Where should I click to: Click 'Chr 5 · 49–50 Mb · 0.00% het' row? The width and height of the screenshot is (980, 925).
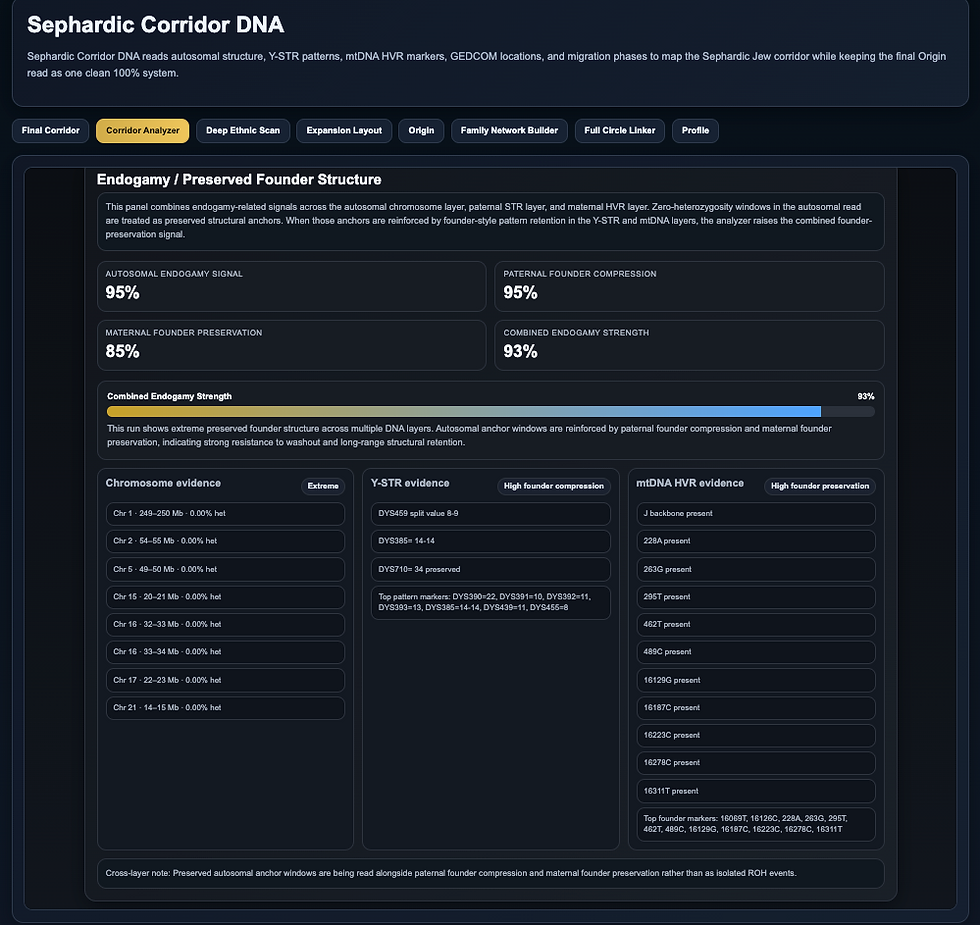tap(225, 569)
